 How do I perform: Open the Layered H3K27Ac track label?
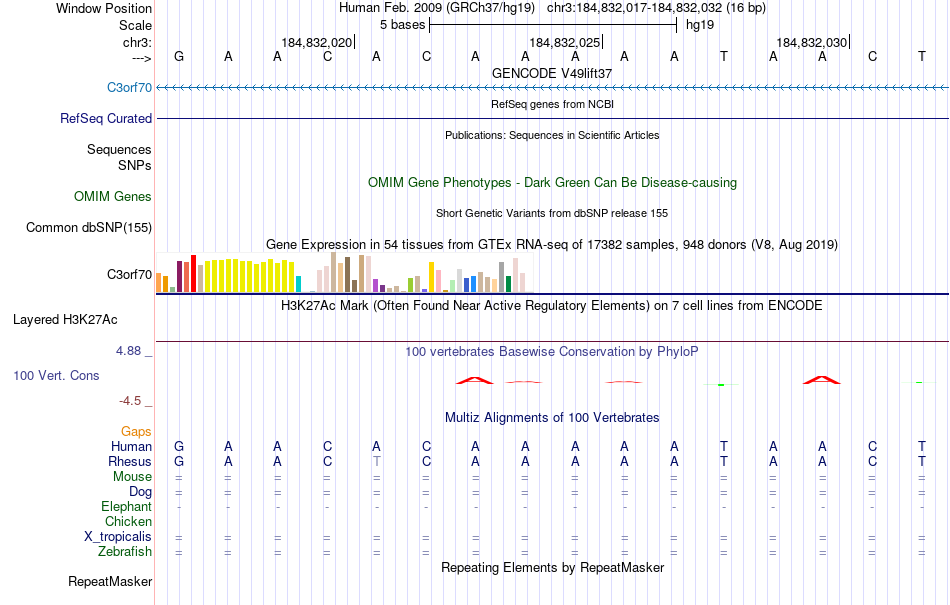pos(65,319)
